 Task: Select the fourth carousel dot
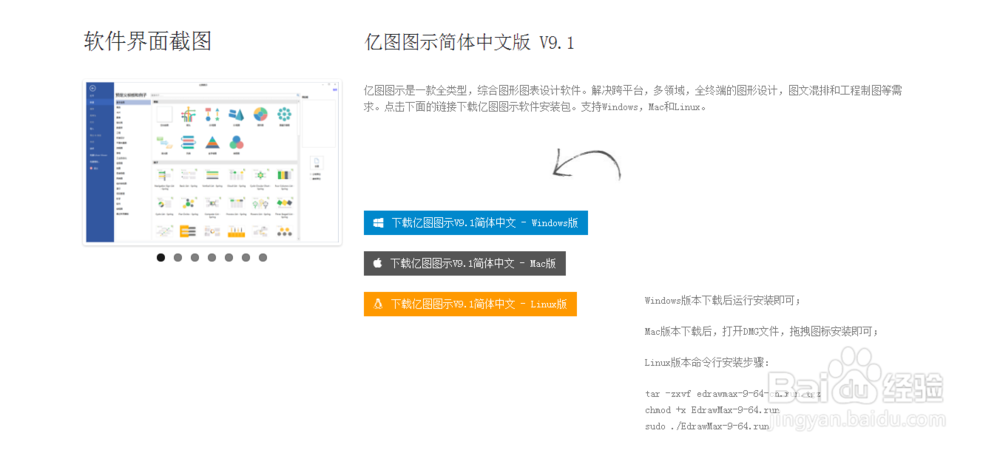[212, 257]
